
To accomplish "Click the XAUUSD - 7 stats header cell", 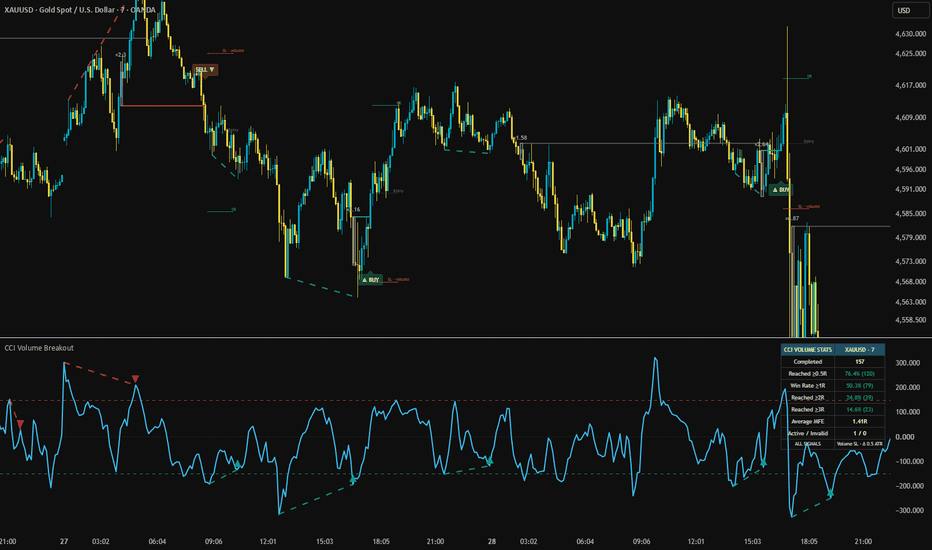I will (x=859, y=350).
